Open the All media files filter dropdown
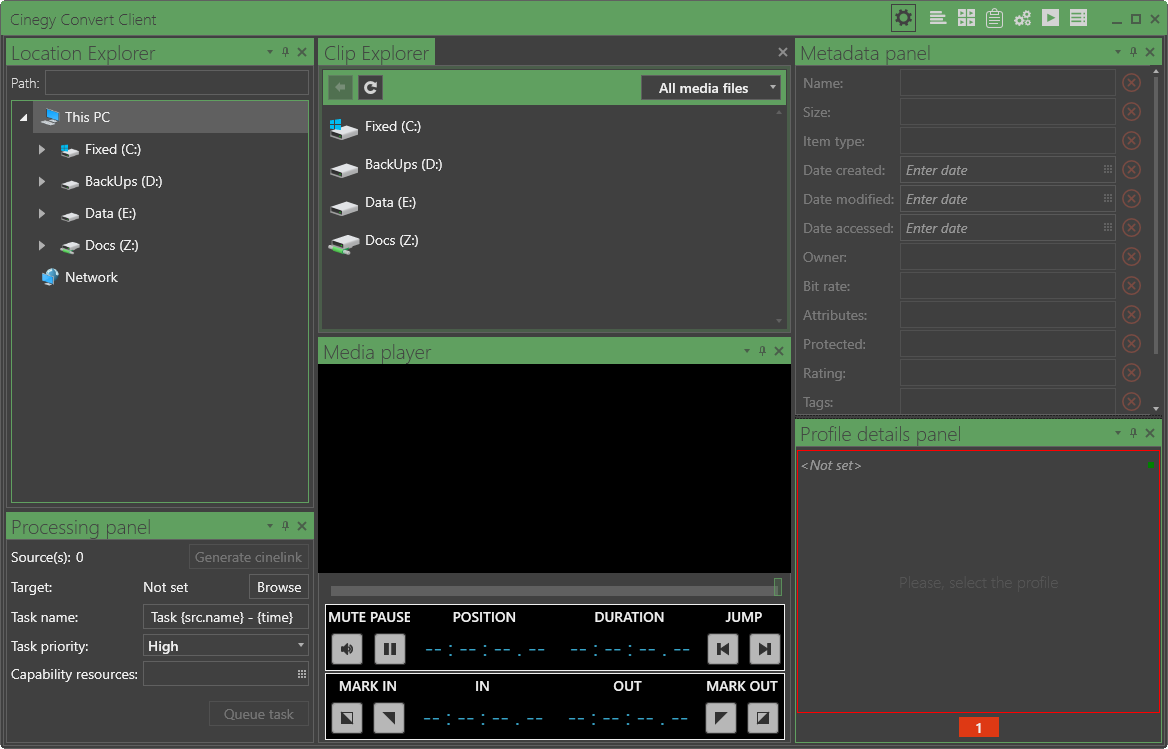The height and width of the screenshot is (749, 1168). click(x=711, y=88)
